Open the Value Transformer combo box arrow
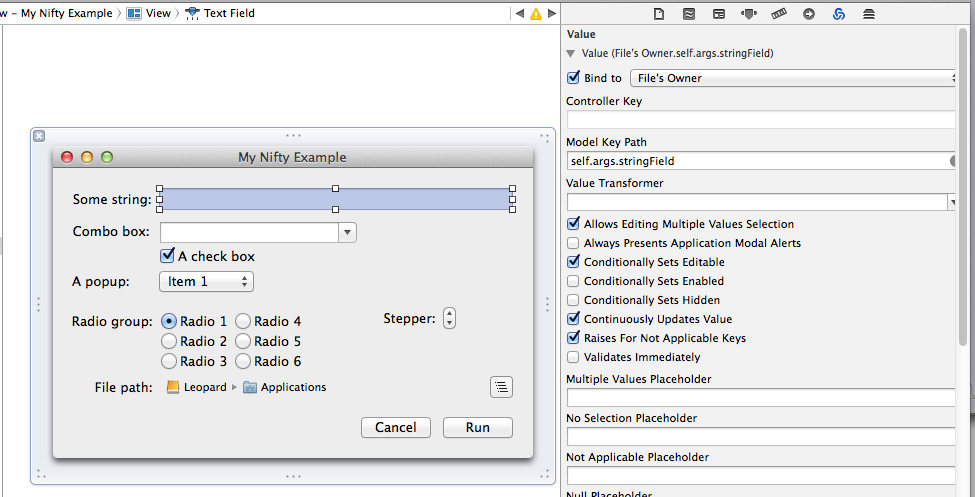The width and height of the screenshot is (975, 497). coord(953,202)
